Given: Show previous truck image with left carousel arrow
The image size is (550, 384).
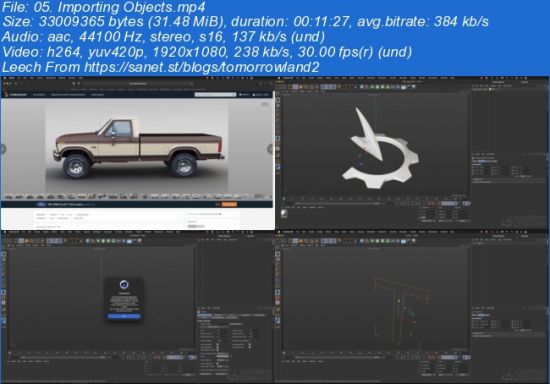Looking at the screenshot, I should click(3, 149).
